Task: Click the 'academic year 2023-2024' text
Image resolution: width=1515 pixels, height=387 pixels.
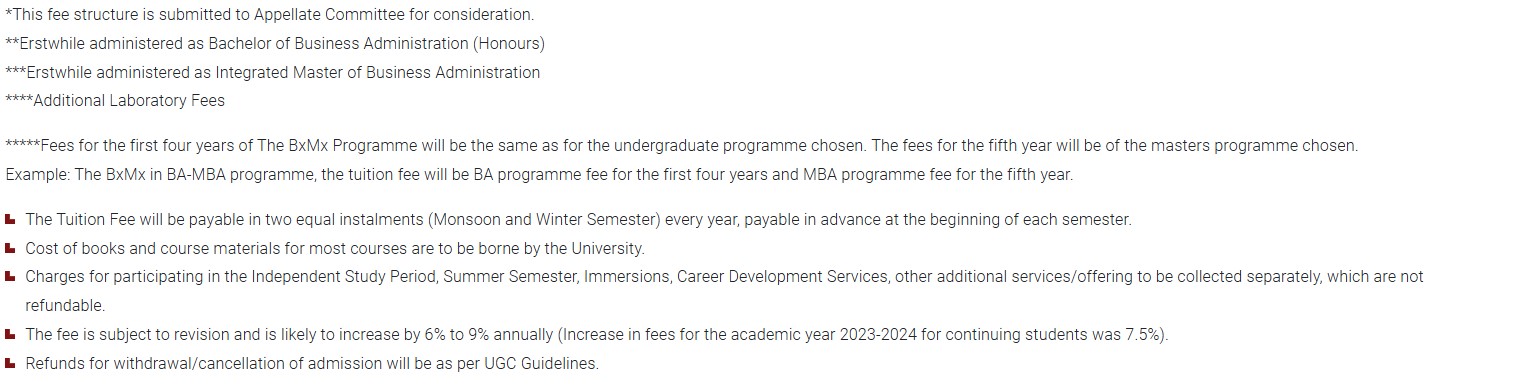Action: (x=822, y=335)
